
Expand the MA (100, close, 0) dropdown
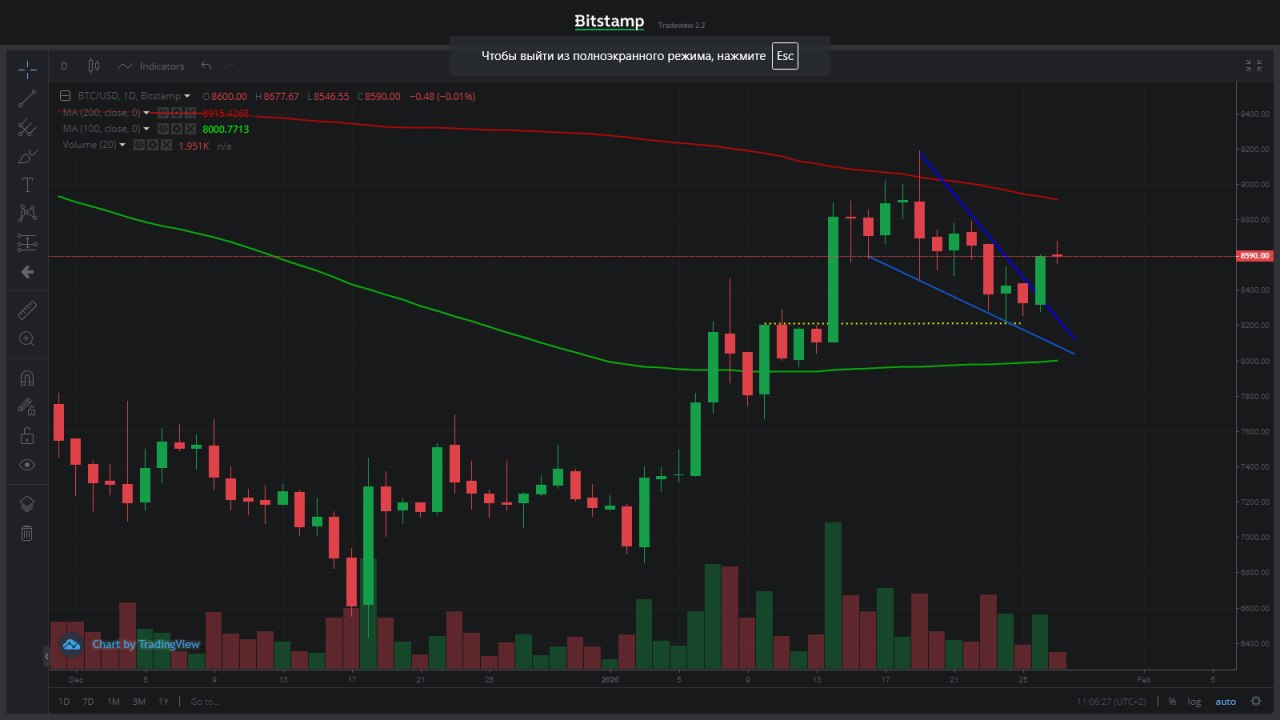(x=146, y=129)
